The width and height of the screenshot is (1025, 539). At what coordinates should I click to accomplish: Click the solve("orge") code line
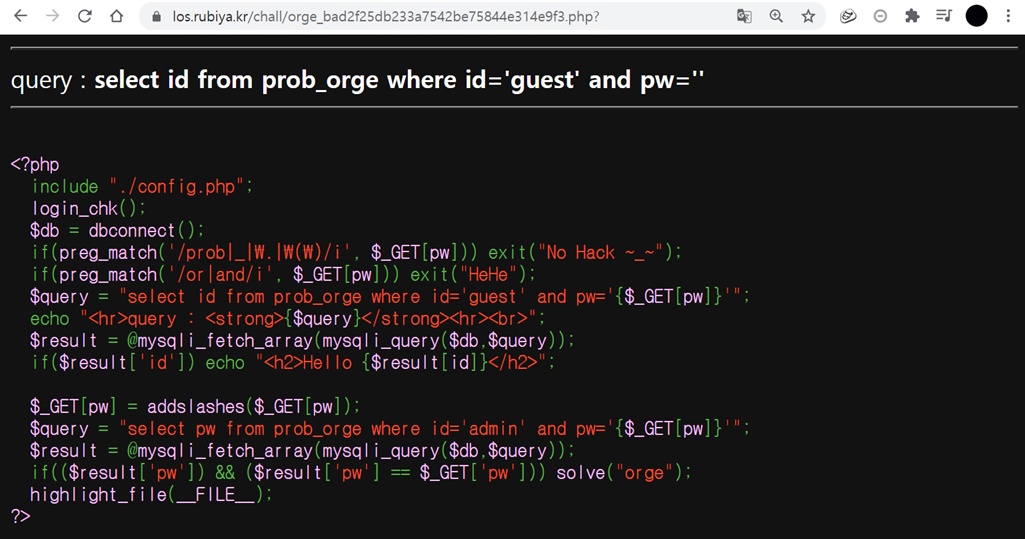point(361,473)
